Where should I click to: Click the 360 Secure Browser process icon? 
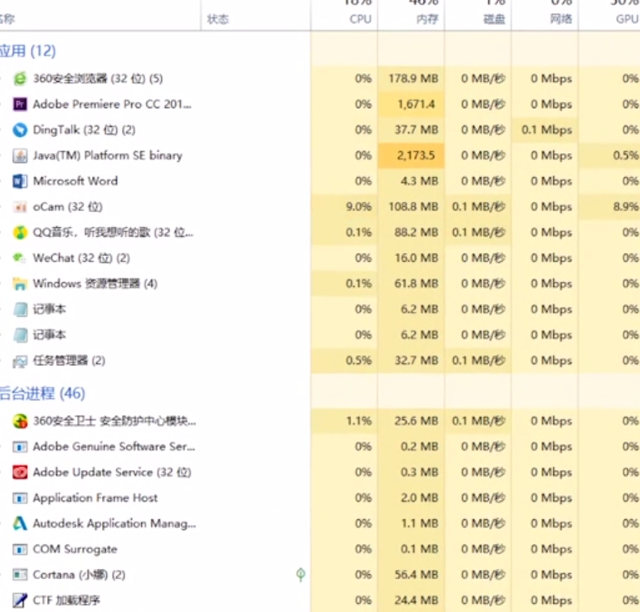click(20, 78)
